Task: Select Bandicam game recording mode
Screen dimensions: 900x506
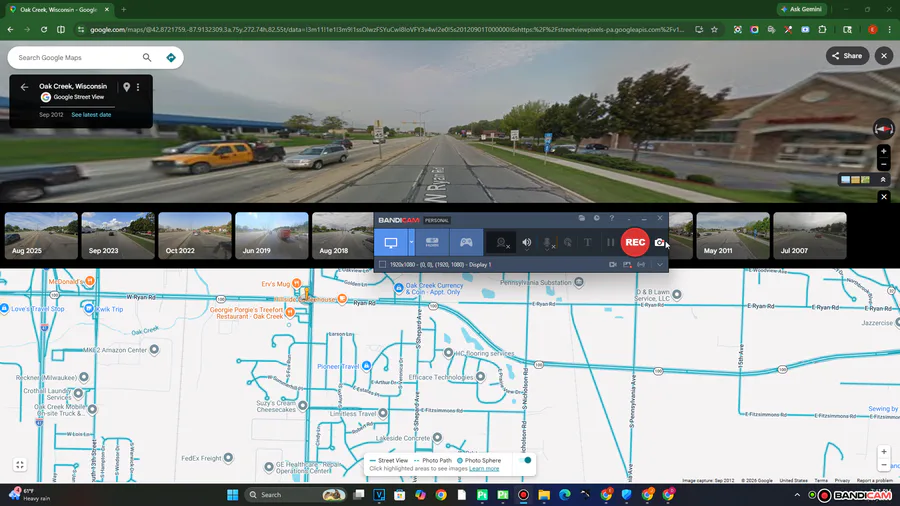Action: [466, 242]
